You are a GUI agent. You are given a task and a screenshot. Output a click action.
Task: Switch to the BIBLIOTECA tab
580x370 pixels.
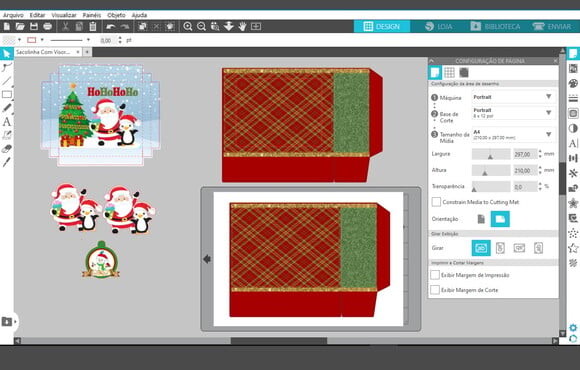(496, 26)
